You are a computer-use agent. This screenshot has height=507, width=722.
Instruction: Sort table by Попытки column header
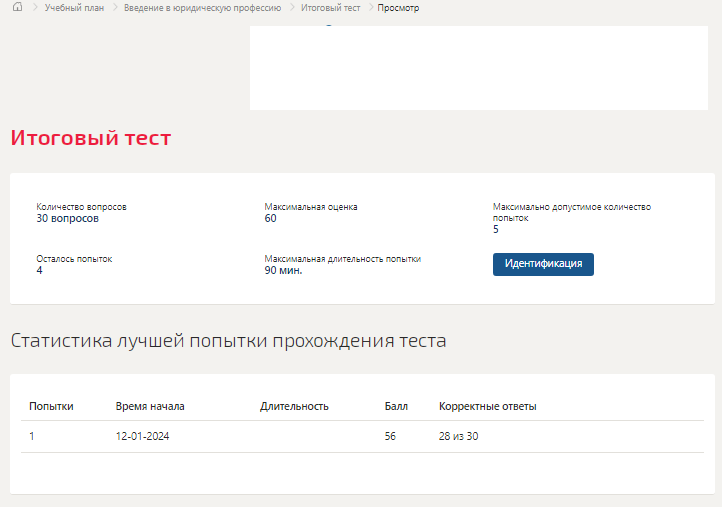click(x=51, y=406)
